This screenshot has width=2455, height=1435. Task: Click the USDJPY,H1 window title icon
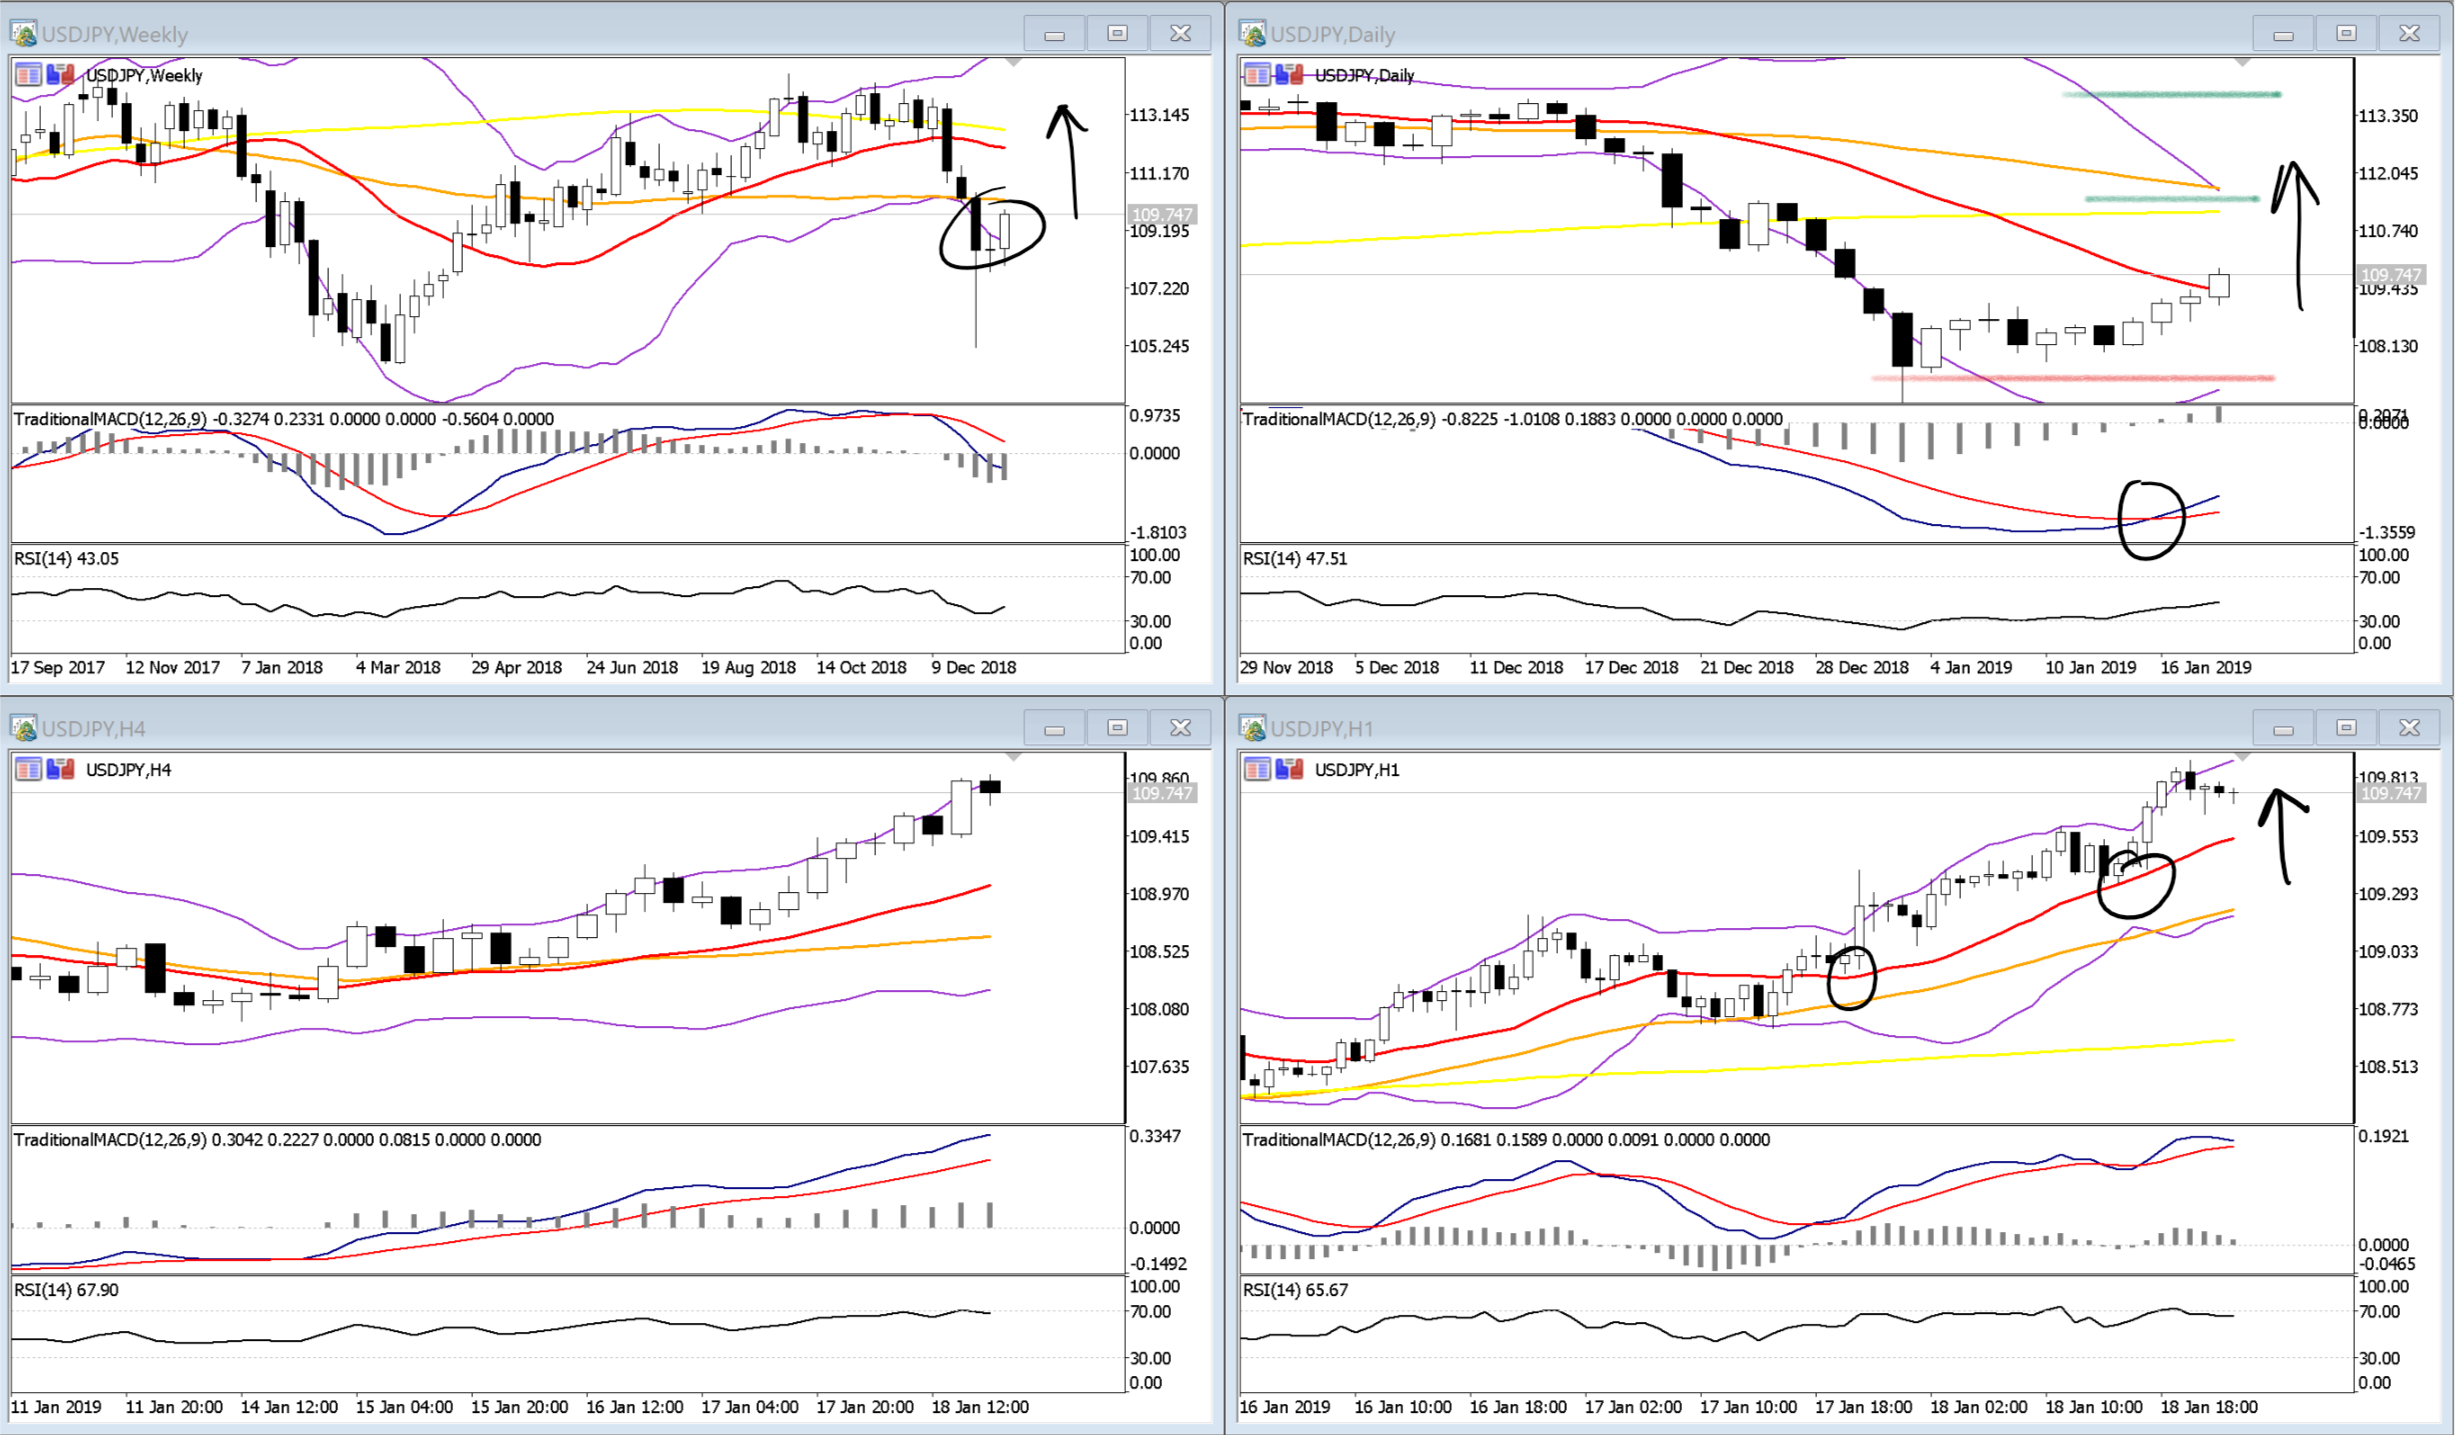pos(1252,728)
